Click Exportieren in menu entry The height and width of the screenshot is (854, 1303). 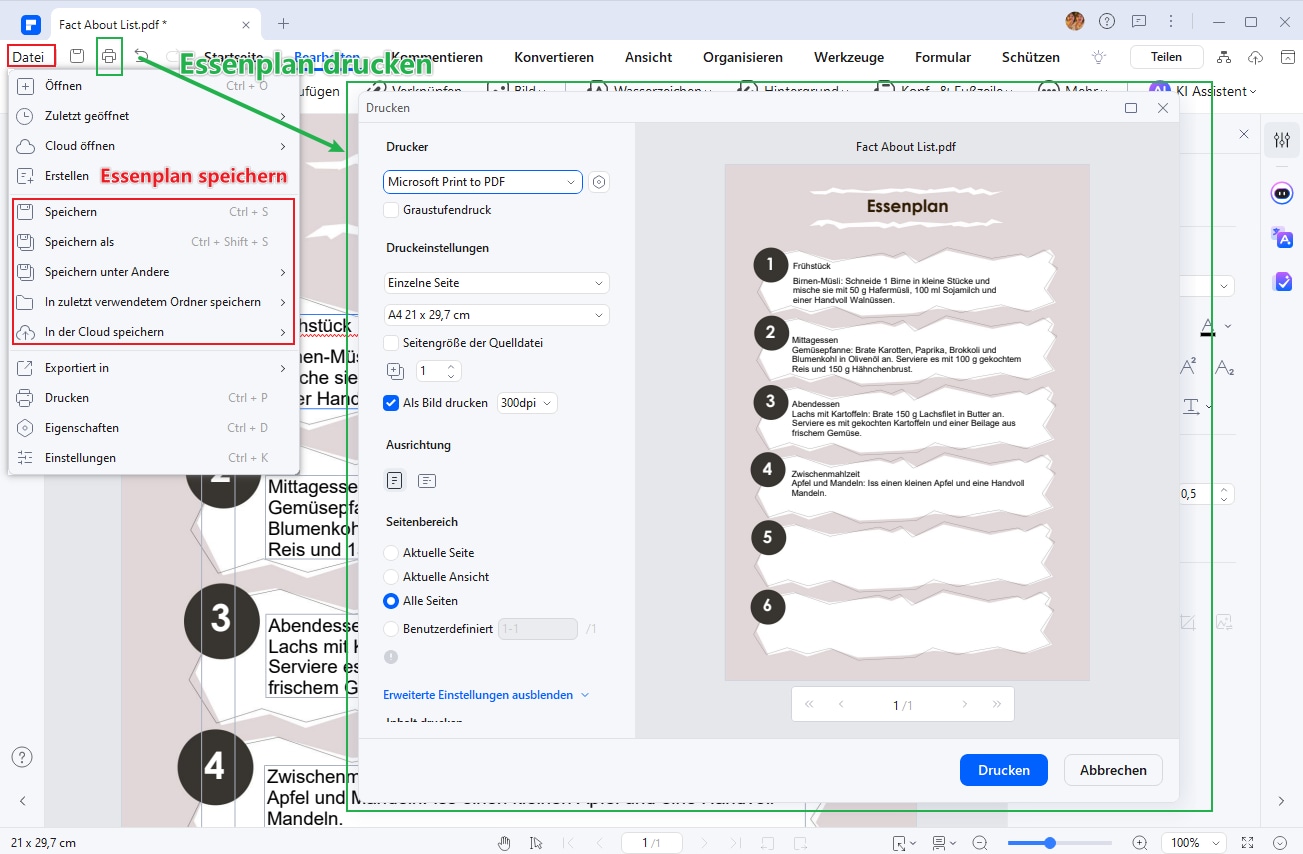153,368
